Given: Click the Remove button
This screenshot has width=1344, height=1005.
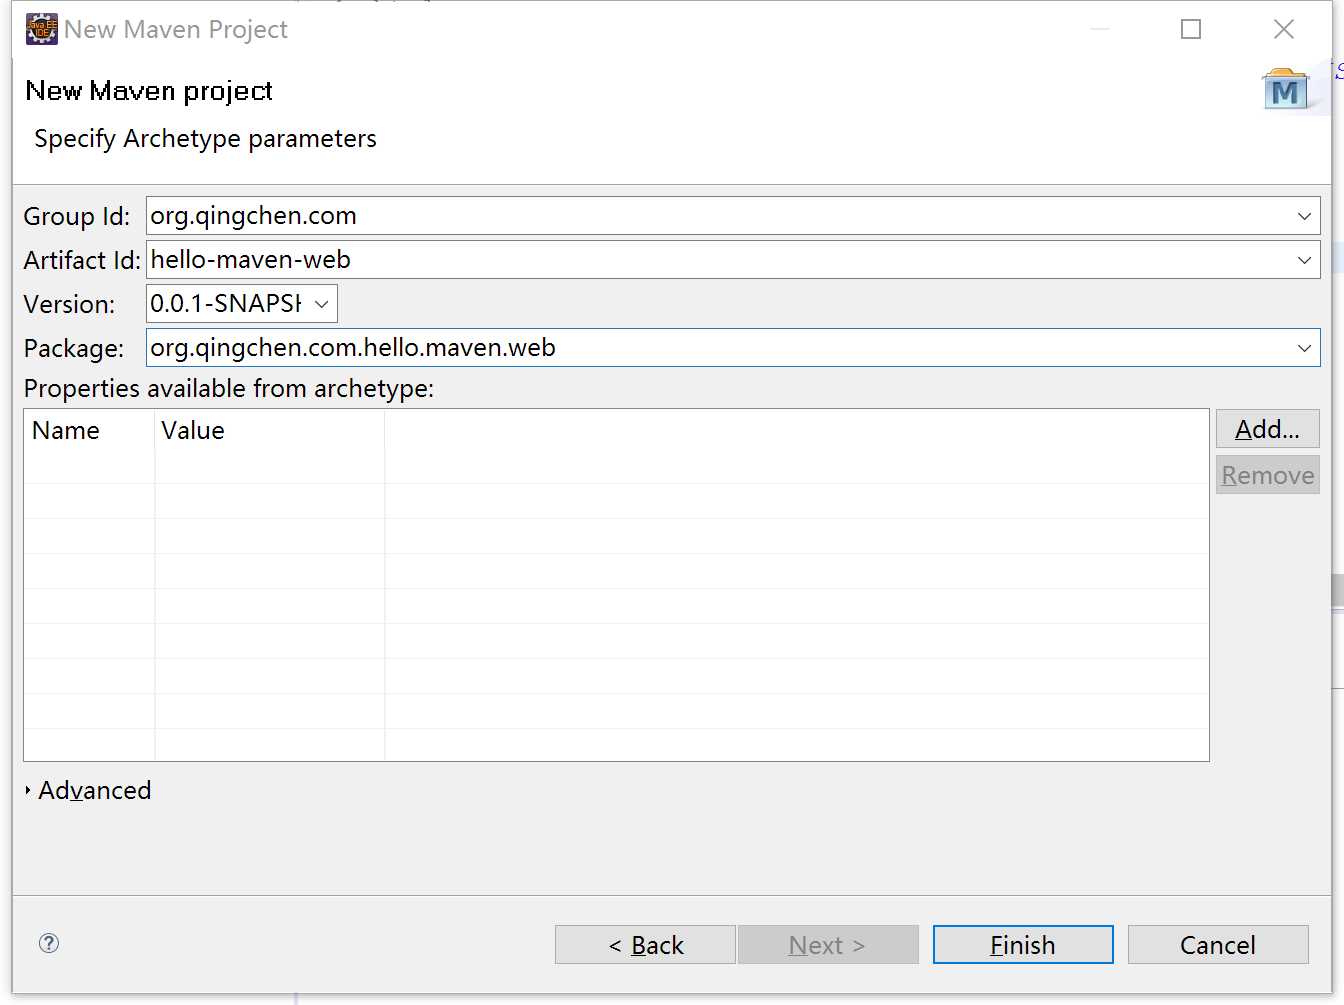Looking at the screenshot, I should tap(1268, 475).
